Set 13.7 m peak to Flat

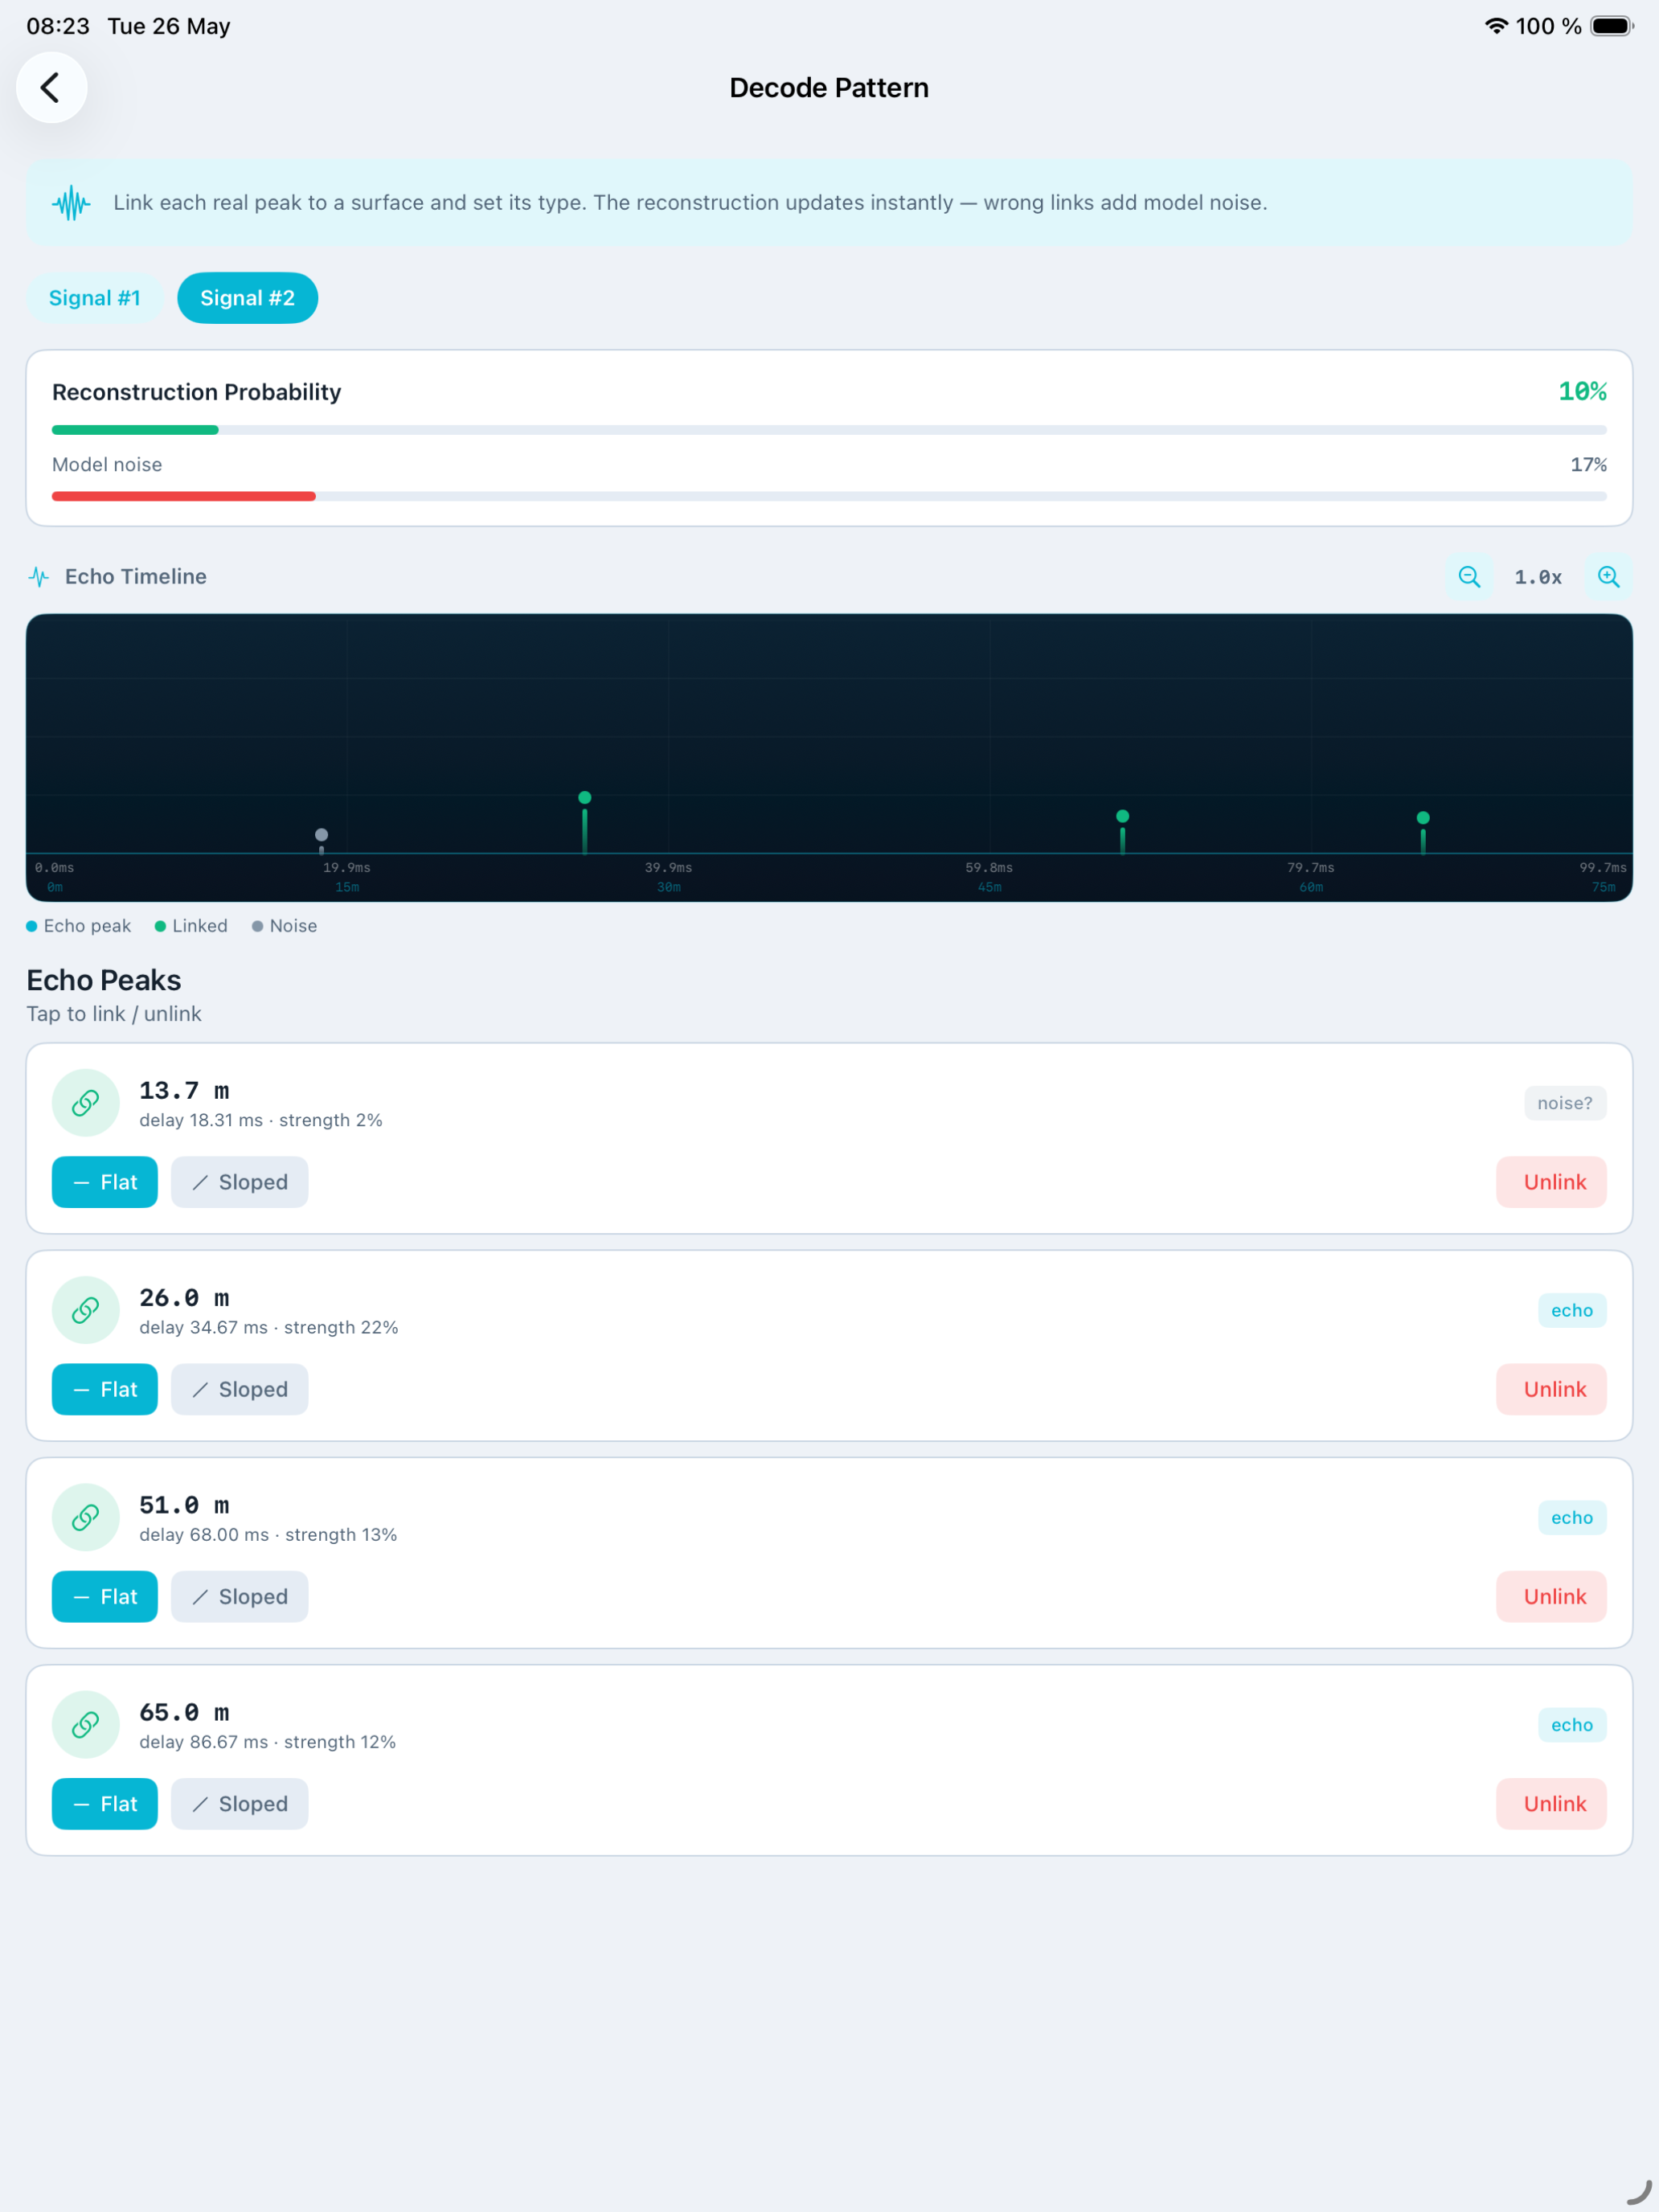(105, 1182)
